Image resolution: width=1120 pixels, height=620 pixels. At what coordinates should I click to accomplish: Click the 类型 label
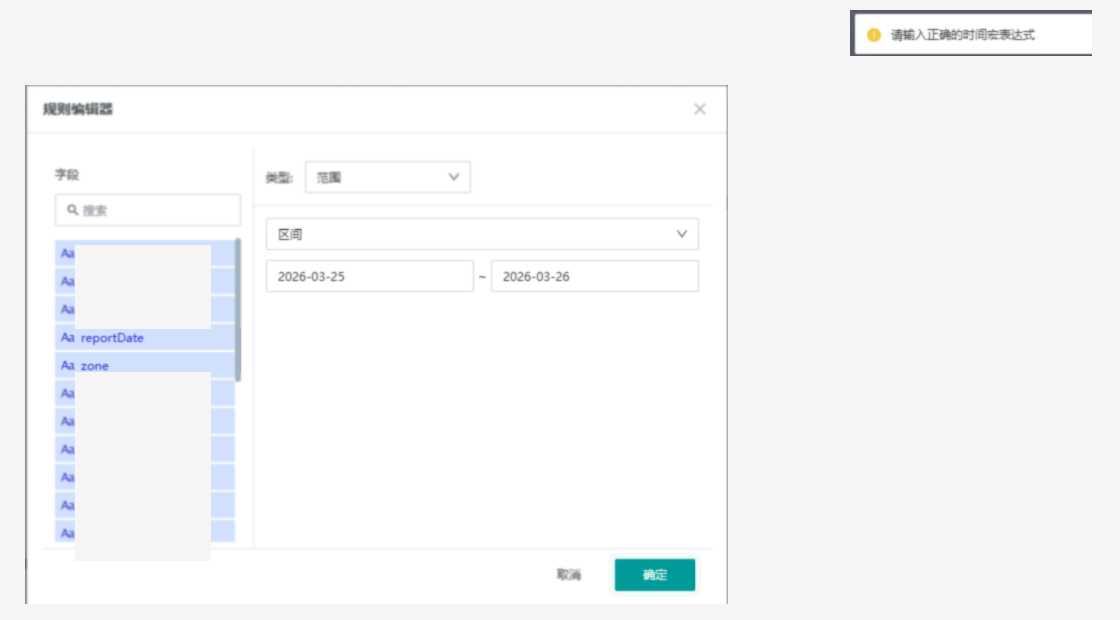[x=279, y=177]
